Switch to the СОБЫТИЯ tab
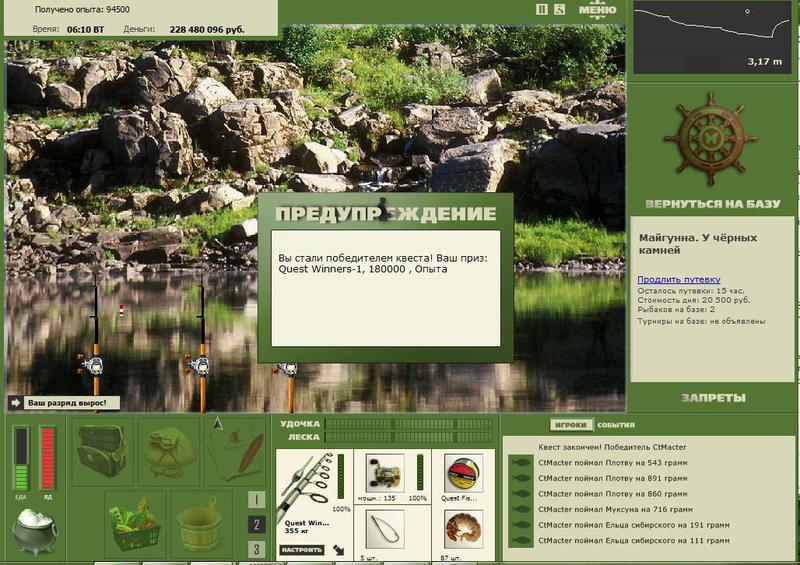 (616, 425)
